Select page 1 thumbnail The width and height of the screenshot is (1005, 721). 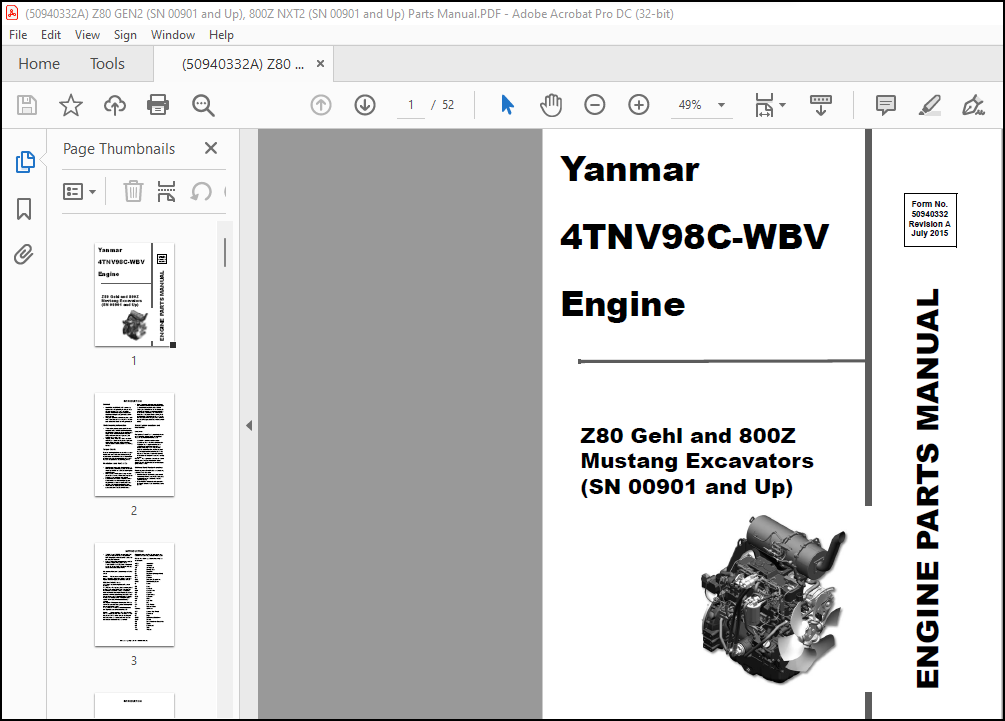pos(135,295)
